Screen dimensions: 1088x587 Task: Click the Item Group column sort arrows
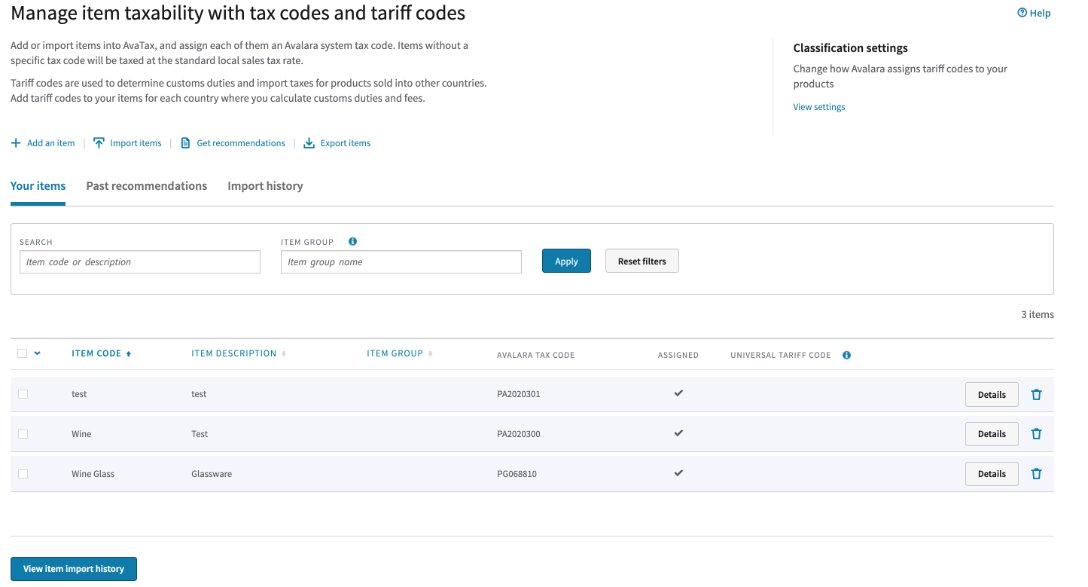tap(430, 354)
